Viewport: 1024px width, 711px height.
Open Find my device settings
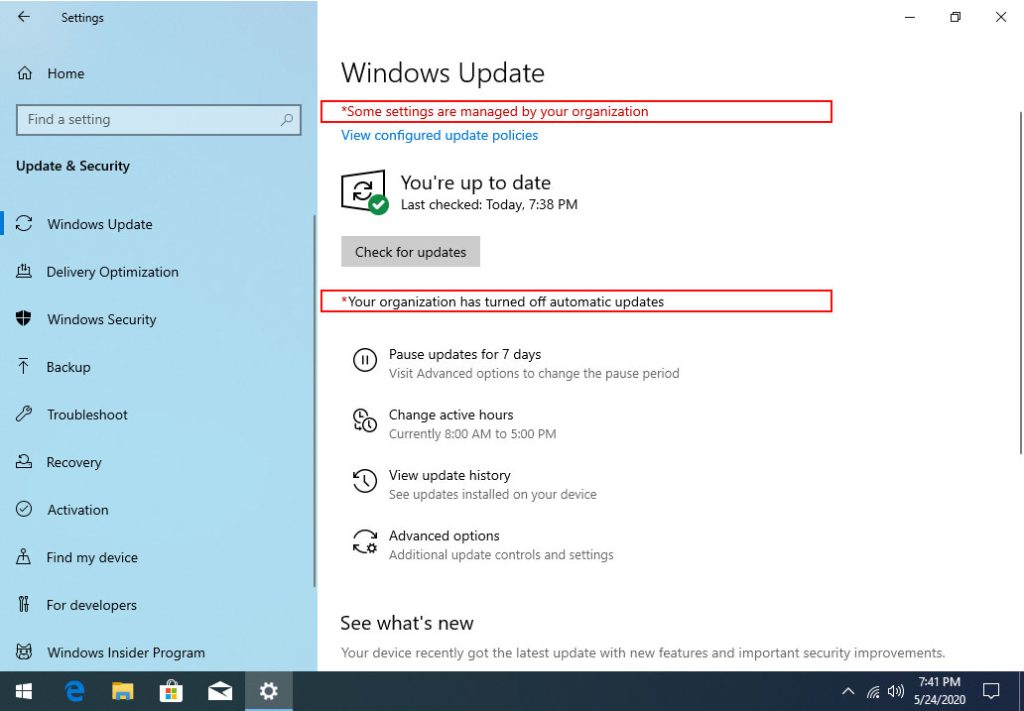tap(91, 558)
